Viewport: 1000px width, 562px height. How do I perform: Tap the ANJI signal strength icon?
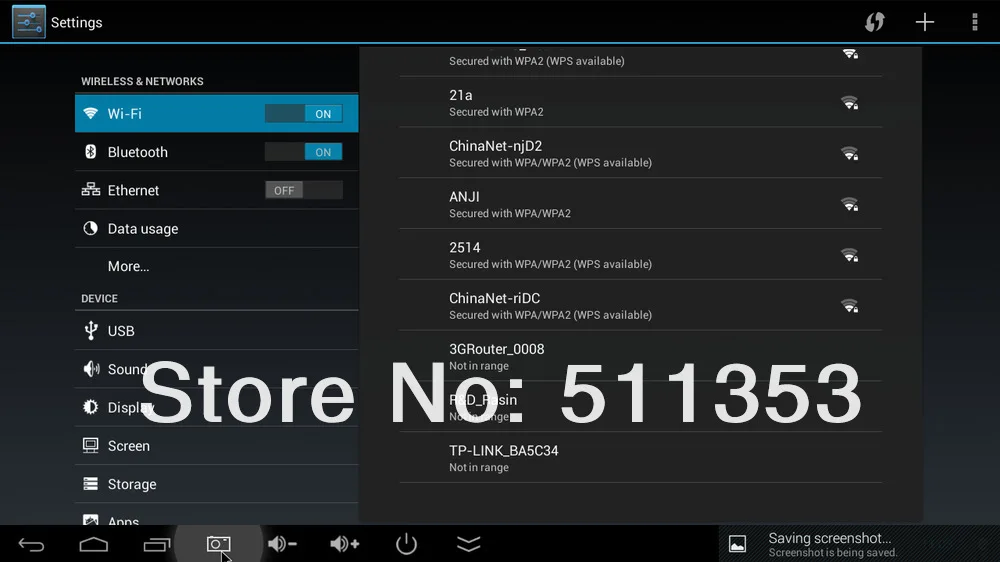pos(849,204)
